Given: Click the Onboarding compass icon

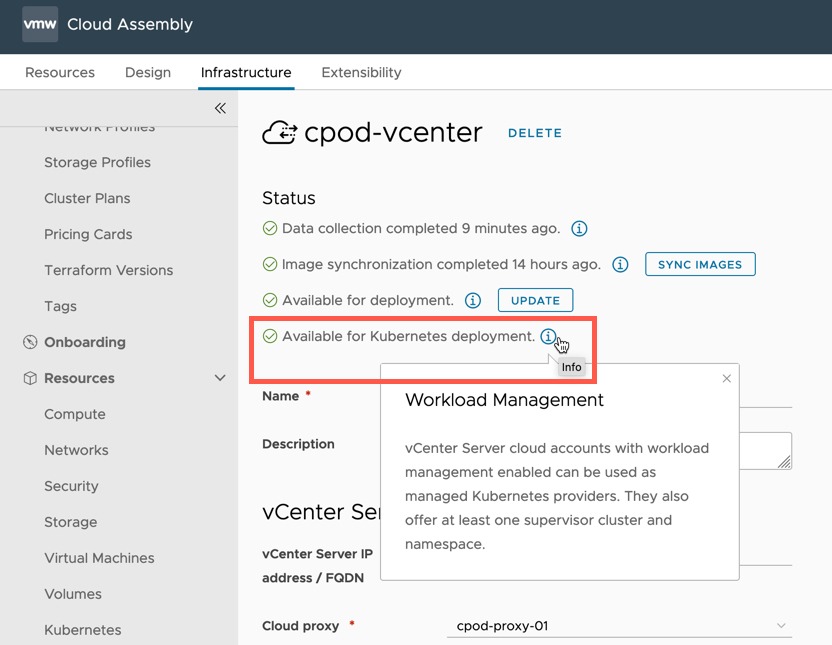Looking at the screenshot, I should [30, 342].
